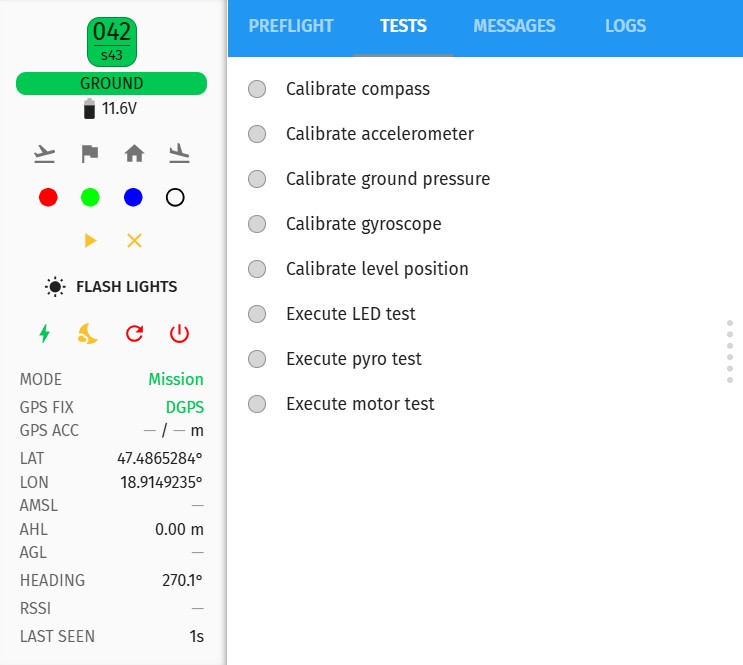
Task: Select the Calibrate accelerometer radio indicator
Action: [x=257, y=134]
